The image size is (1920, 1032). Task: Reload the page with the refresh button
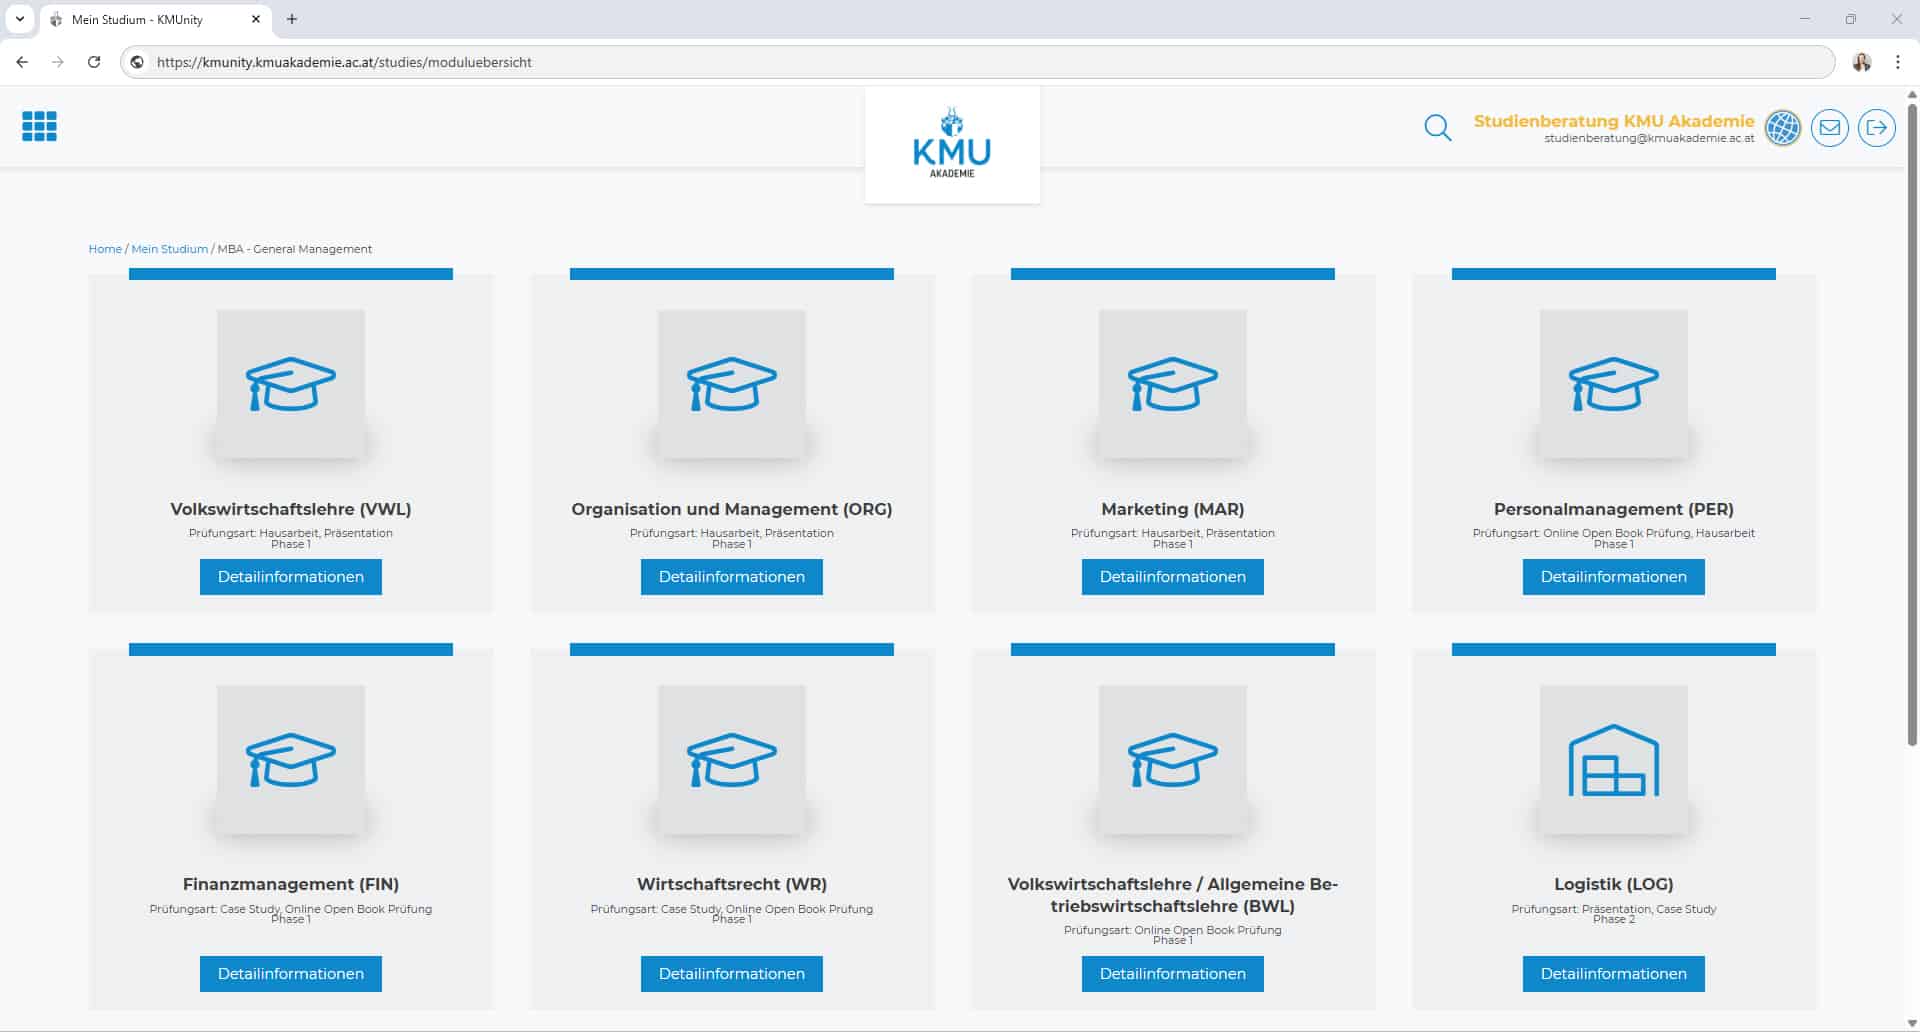click(94, 62)
